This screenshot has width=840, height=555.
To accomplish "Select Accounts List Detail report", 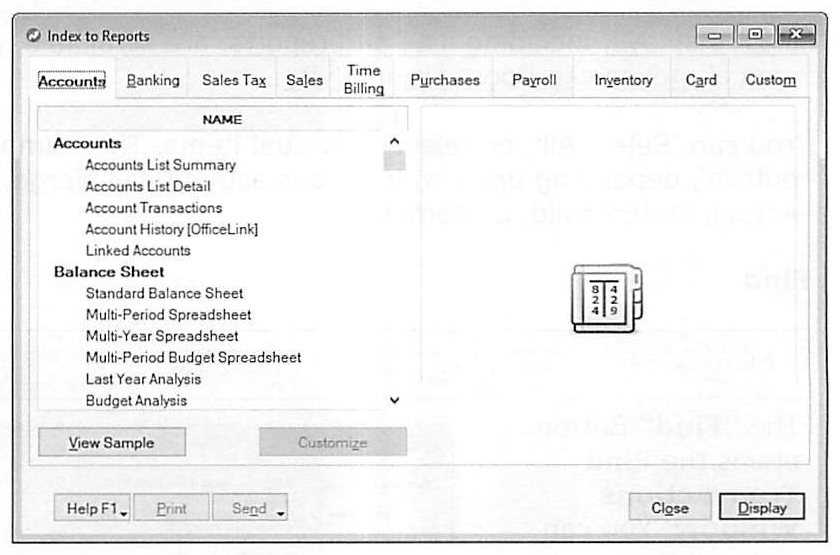I will 148,186.
